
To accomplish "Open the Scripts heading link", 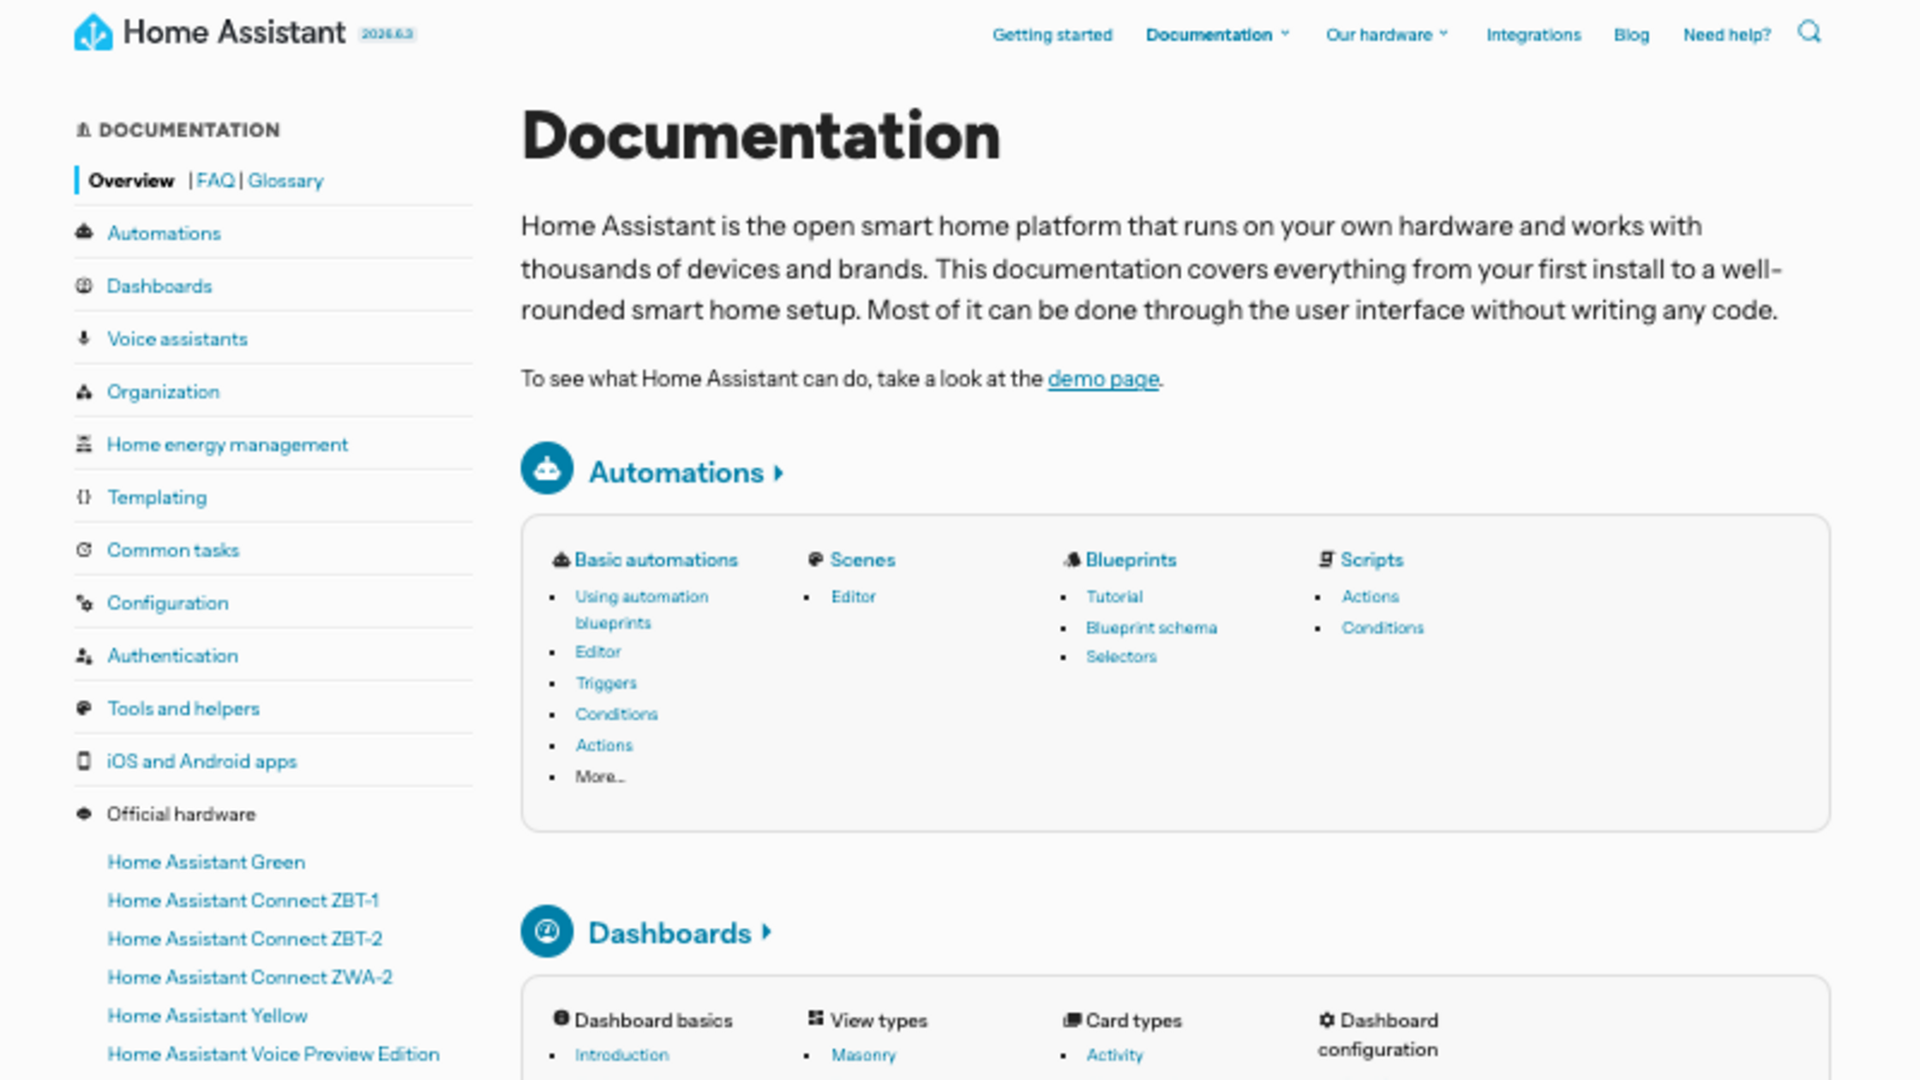I will [x=1371, y=560].
